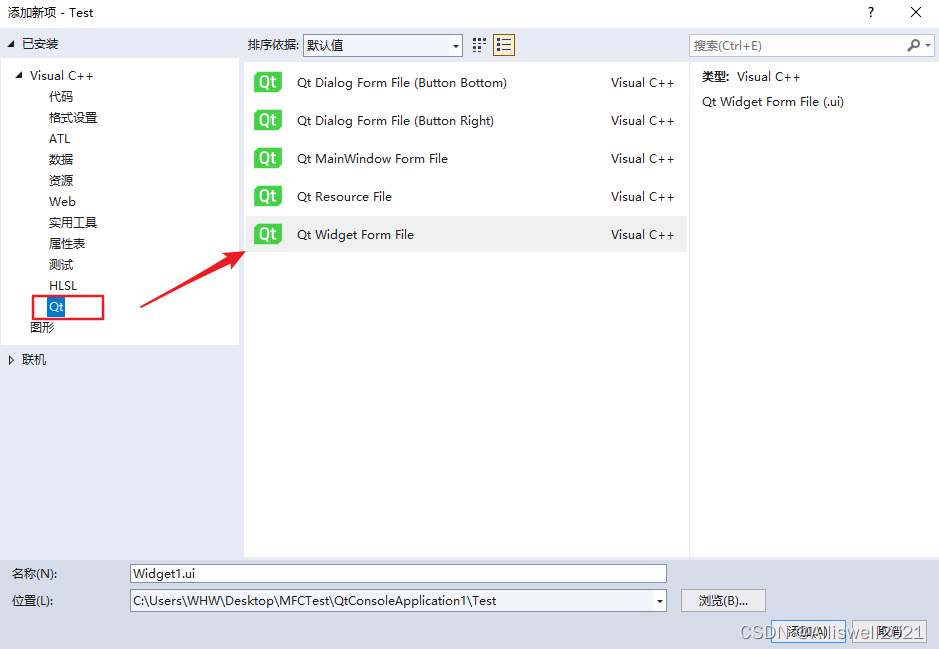Click Qt icon of Dialog Form Button Right
Viewport: 939px width, 649px height.
click(268, 120)
